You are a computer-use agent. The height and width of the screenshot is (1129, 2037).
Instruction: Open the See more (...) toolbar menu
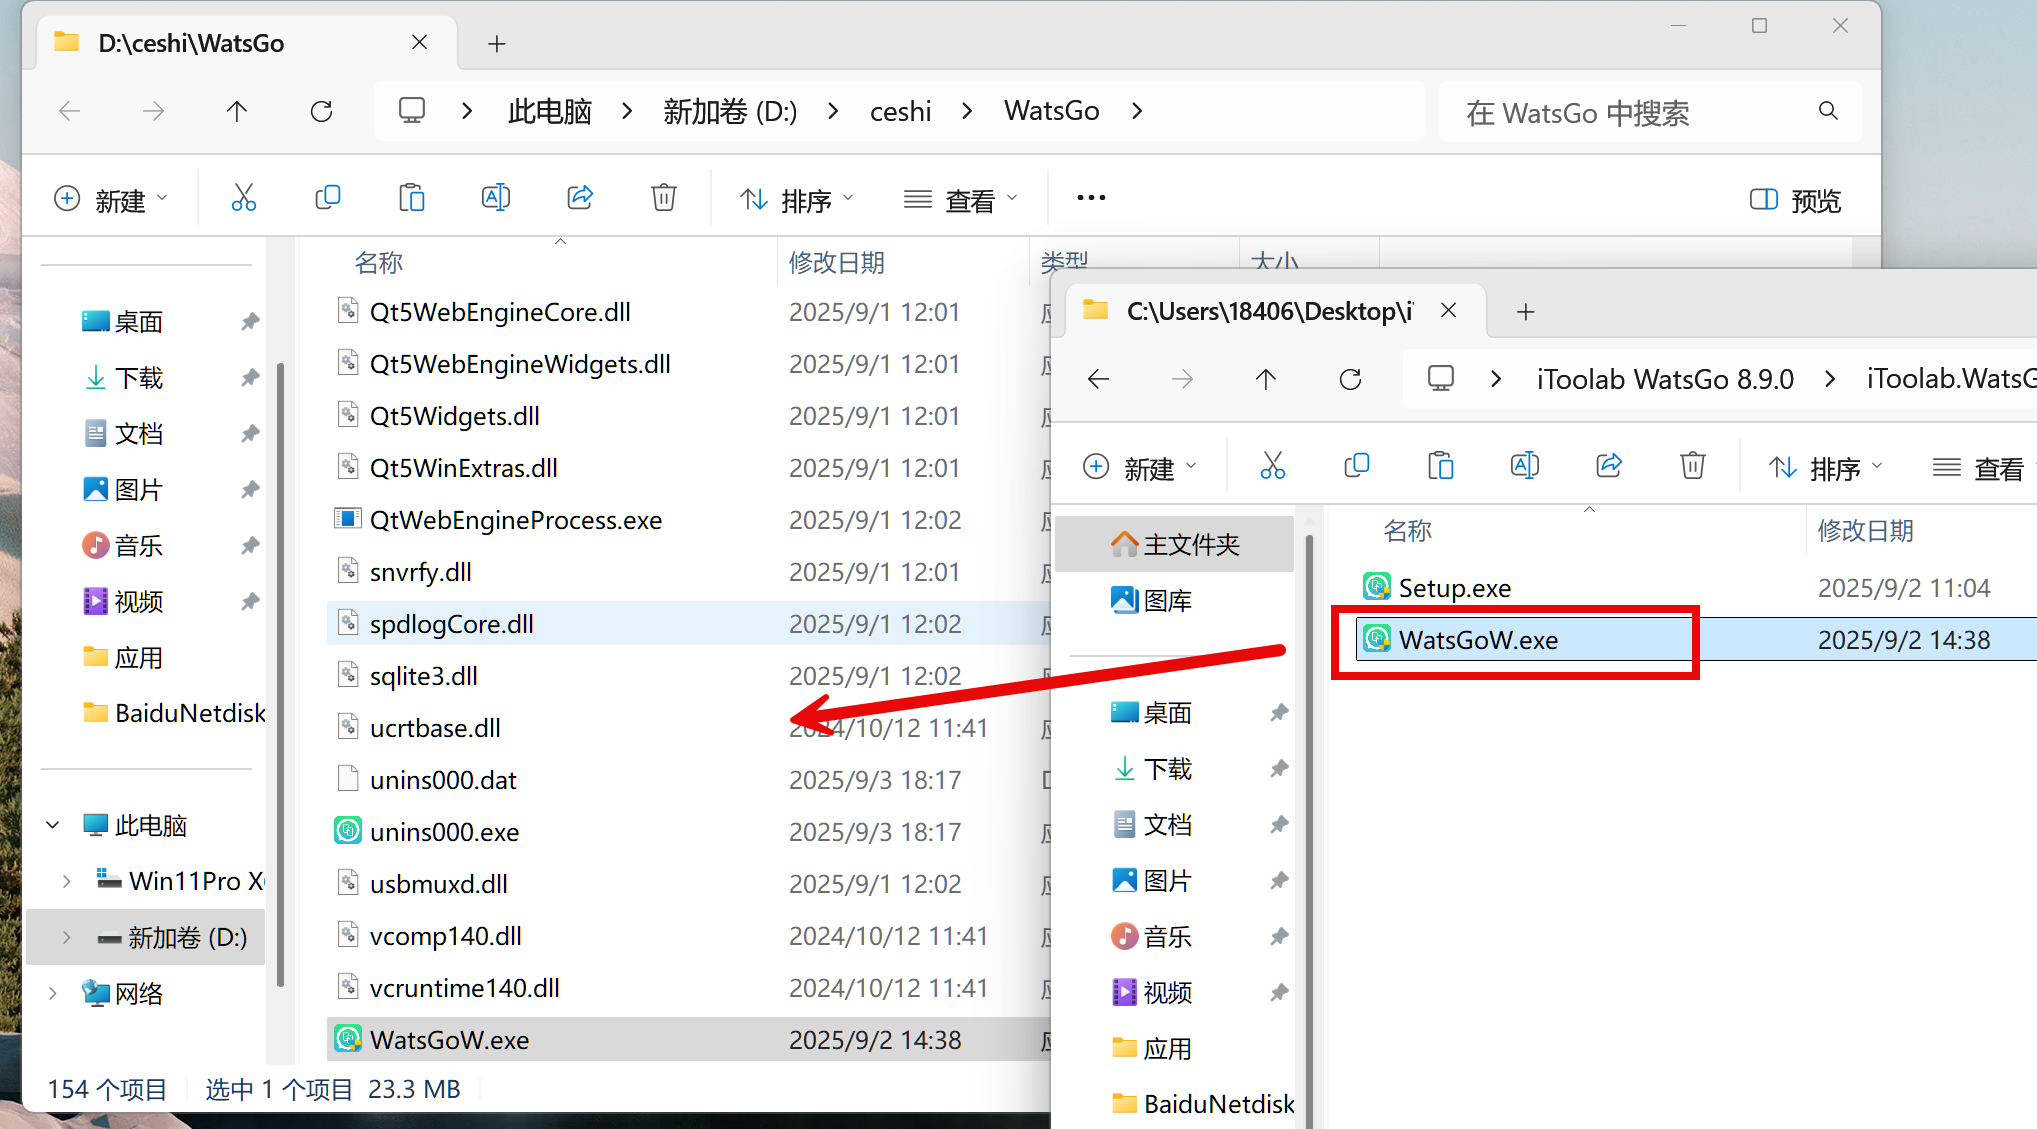pyautogui.click(x=1091, y=198)
